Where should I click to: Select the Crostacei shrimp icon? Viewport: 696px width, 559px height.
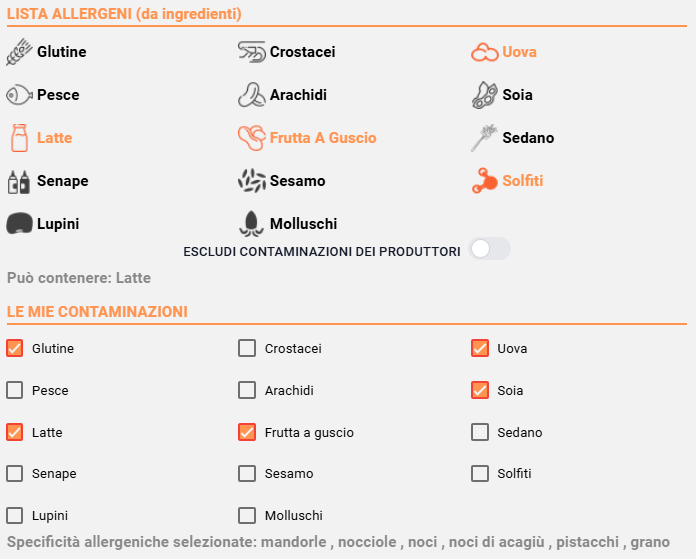tap(252, 52)
